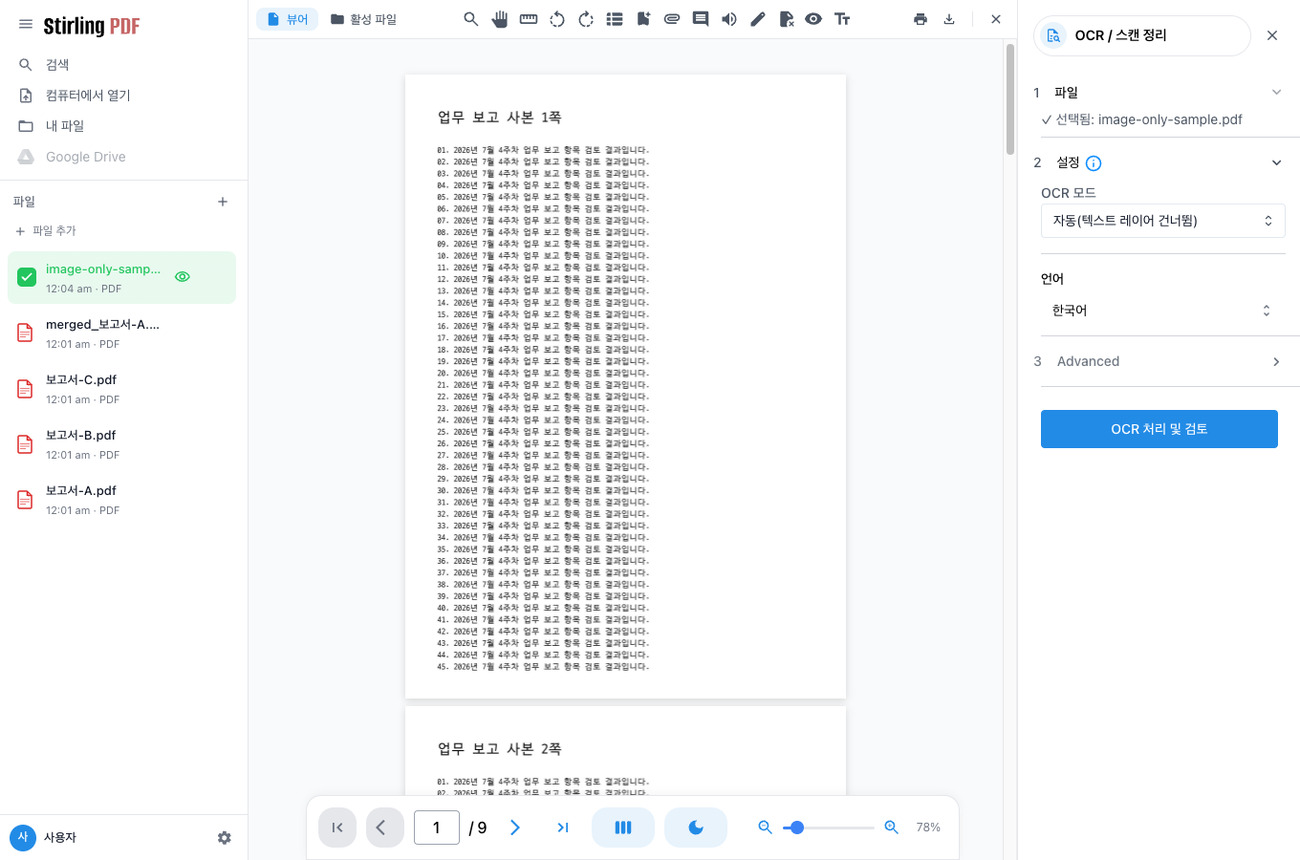Uncheck the image-only-sample file checkbox
This screenshot has width=1300, height=860.
tap(27, 277)
